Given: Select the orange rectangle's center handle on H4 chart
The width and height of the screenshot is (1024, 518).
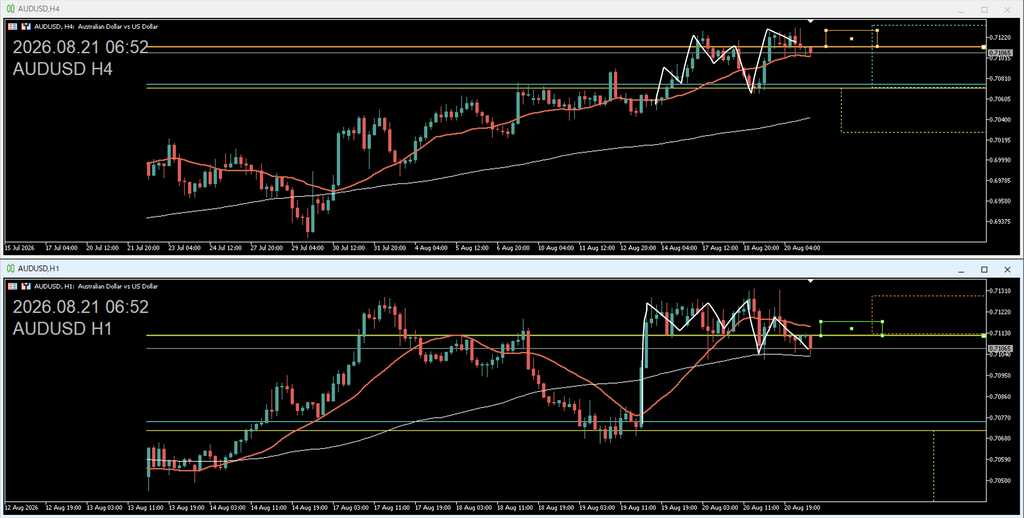Looking at the screenshot, I should (852, 39).
